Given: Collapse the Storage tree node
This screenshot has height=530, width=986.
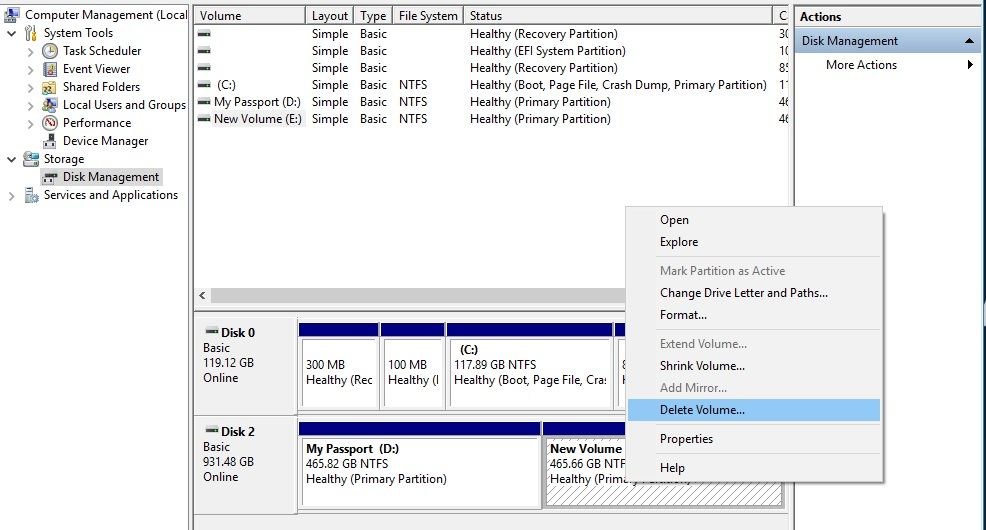Looking at the screenshot, I should 12,159.
